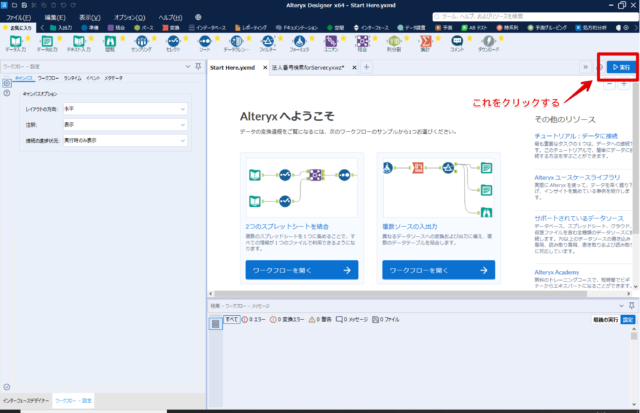Click the open folder icon in title bar
Screen dimensions: 640x413
point(14,5)
